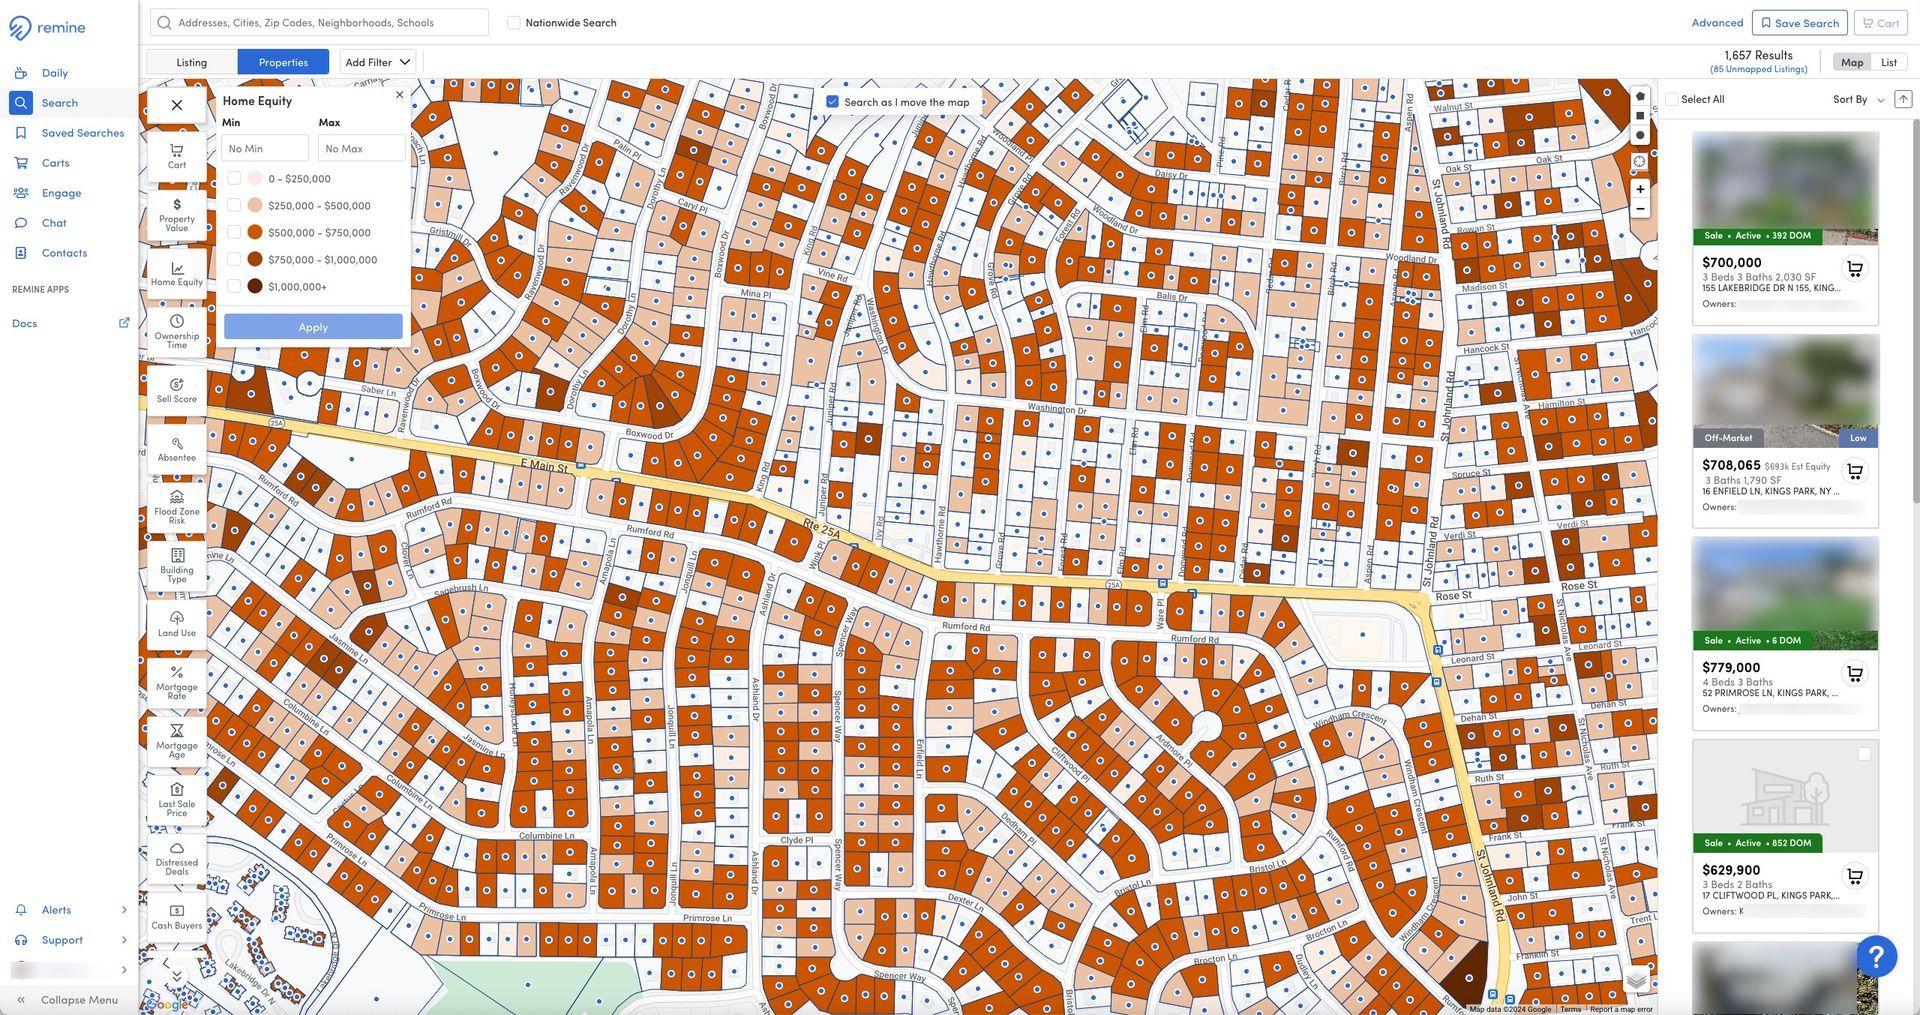Open the Add Filter dropdown
This screenshot has height=1015, width=1920.
point(377,61)
